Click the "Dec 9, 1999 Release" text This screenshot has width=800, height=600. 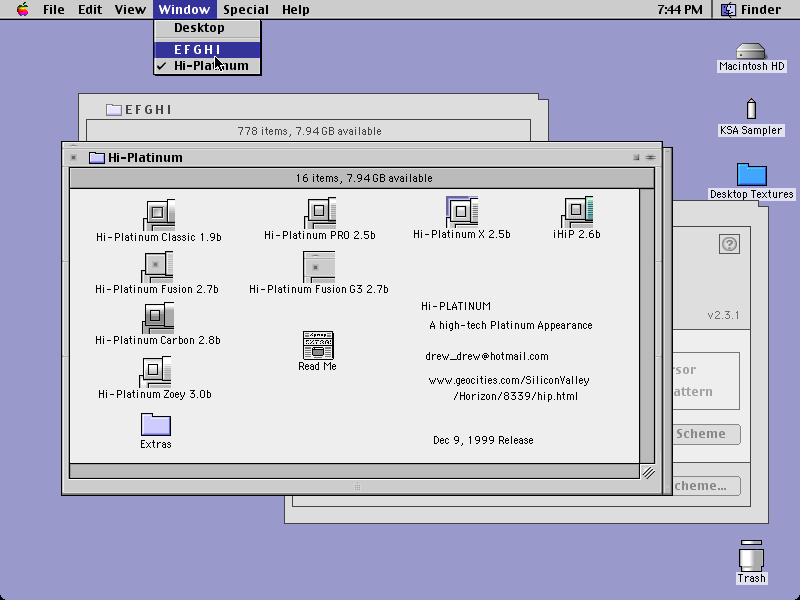pos(483,440)
